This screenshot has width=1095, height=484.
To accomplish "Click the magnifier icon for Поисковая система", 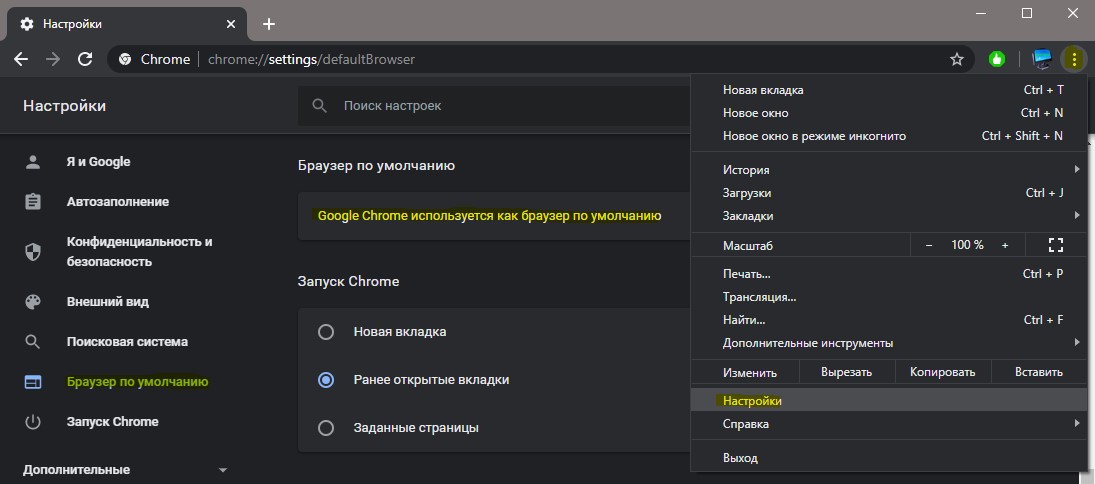I will tap(33, 342).
